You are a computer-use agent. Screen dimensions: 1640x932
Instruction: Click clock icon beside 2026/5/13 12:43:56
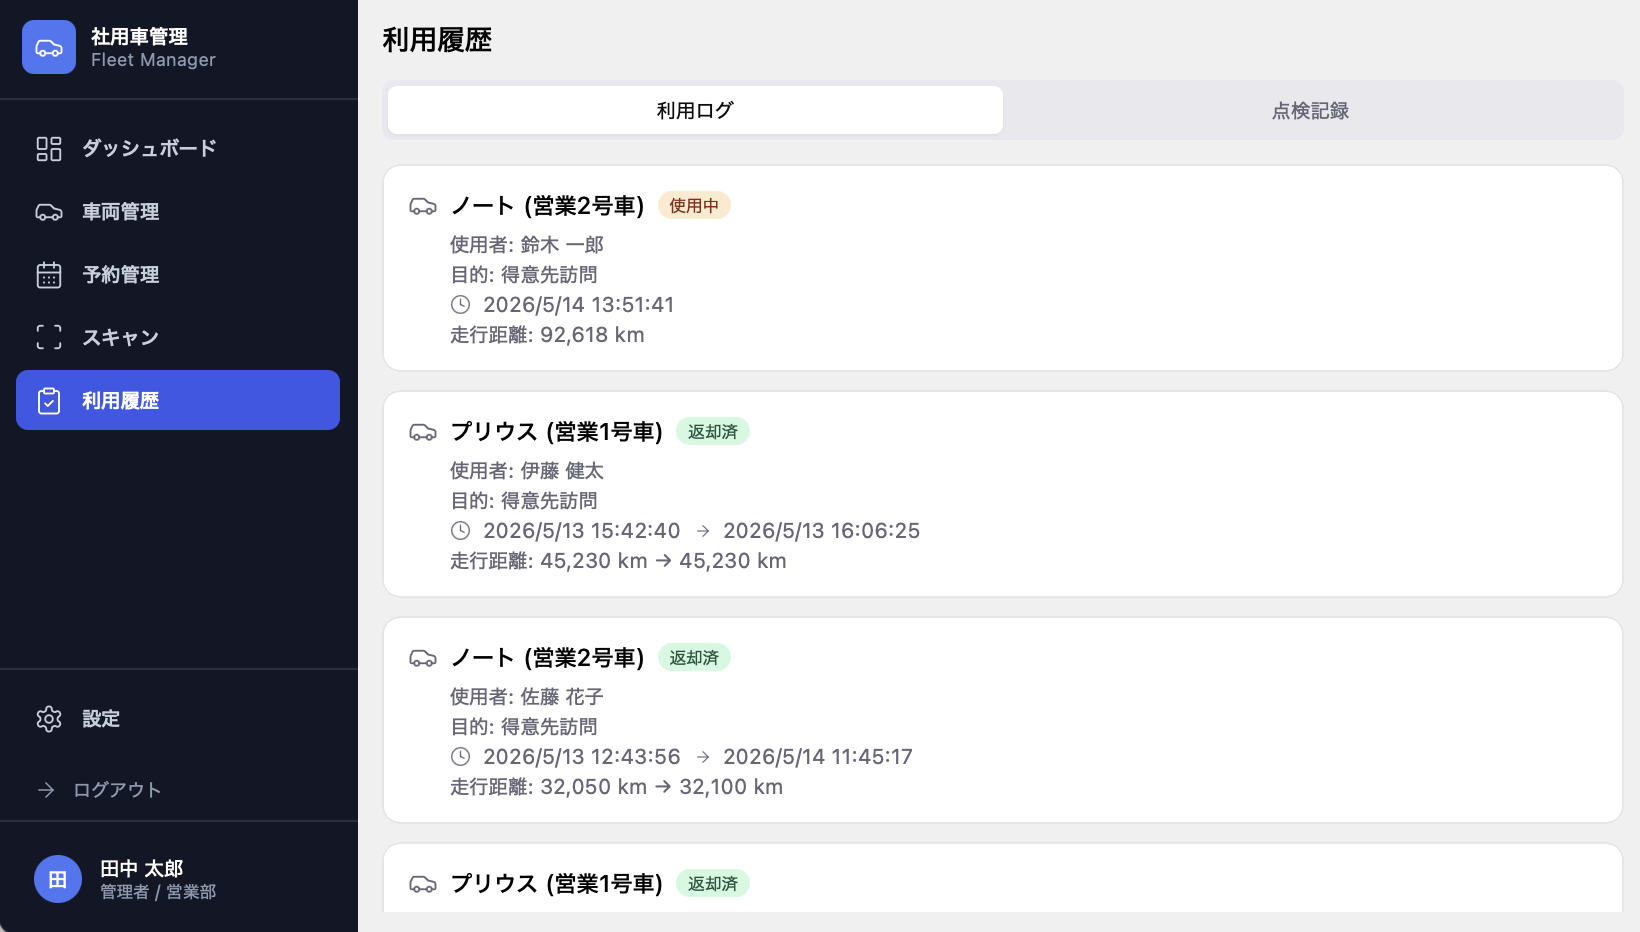(x=460, y=757)
